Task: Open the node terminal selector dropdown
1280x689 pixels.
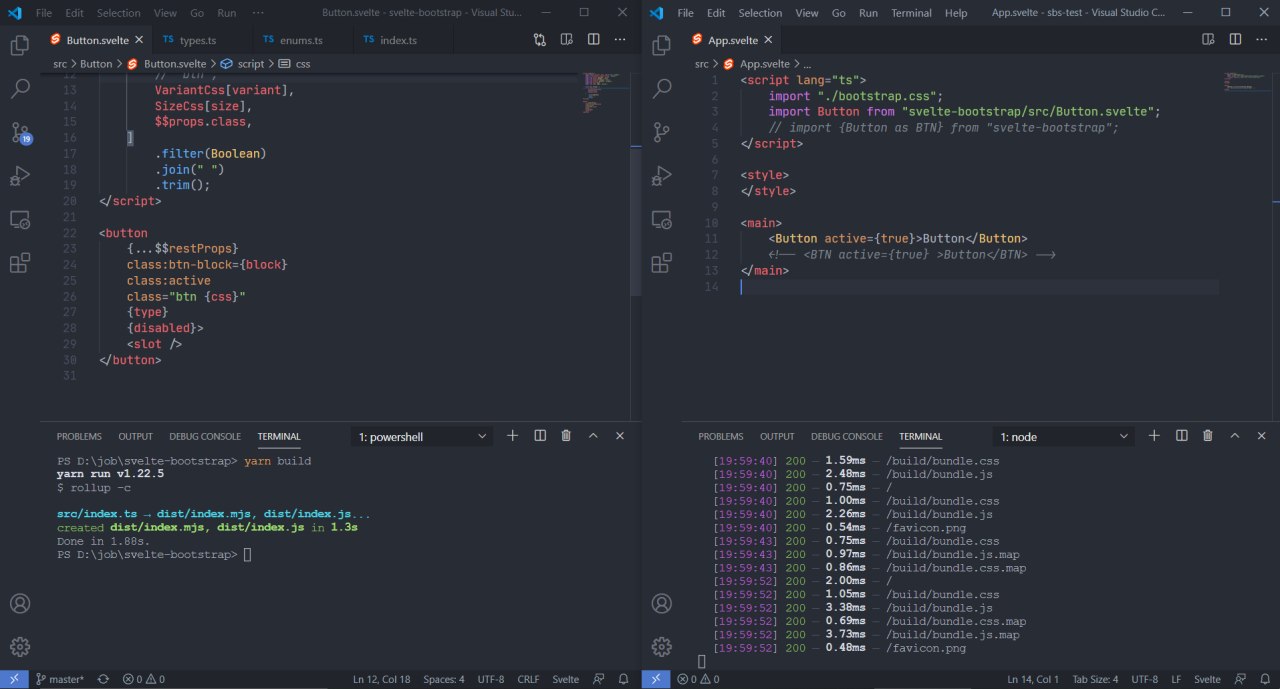Action: [x=1064, y=437]
